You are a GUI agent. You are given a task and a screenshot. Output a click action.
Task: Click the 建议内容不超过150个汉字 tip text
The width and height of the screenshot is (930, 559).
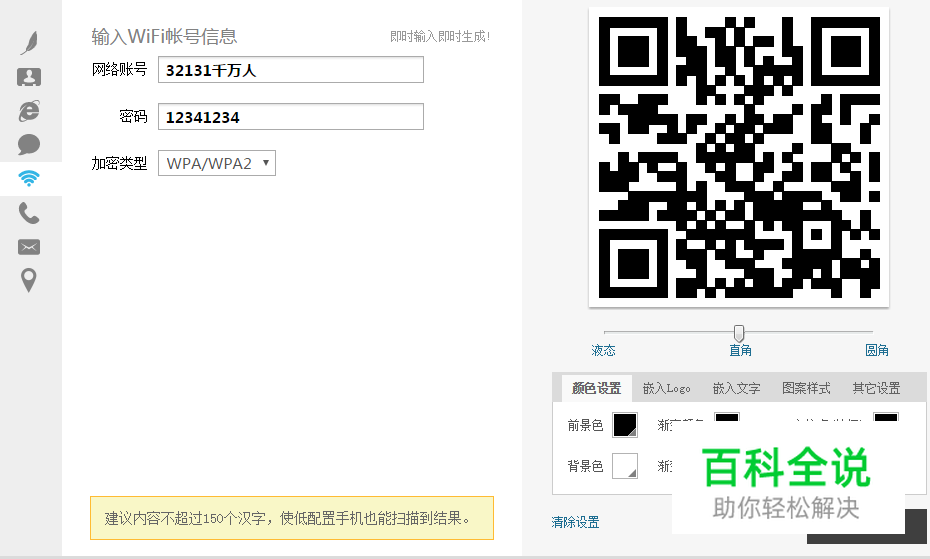pyautogui.click(x=289, y=519)
